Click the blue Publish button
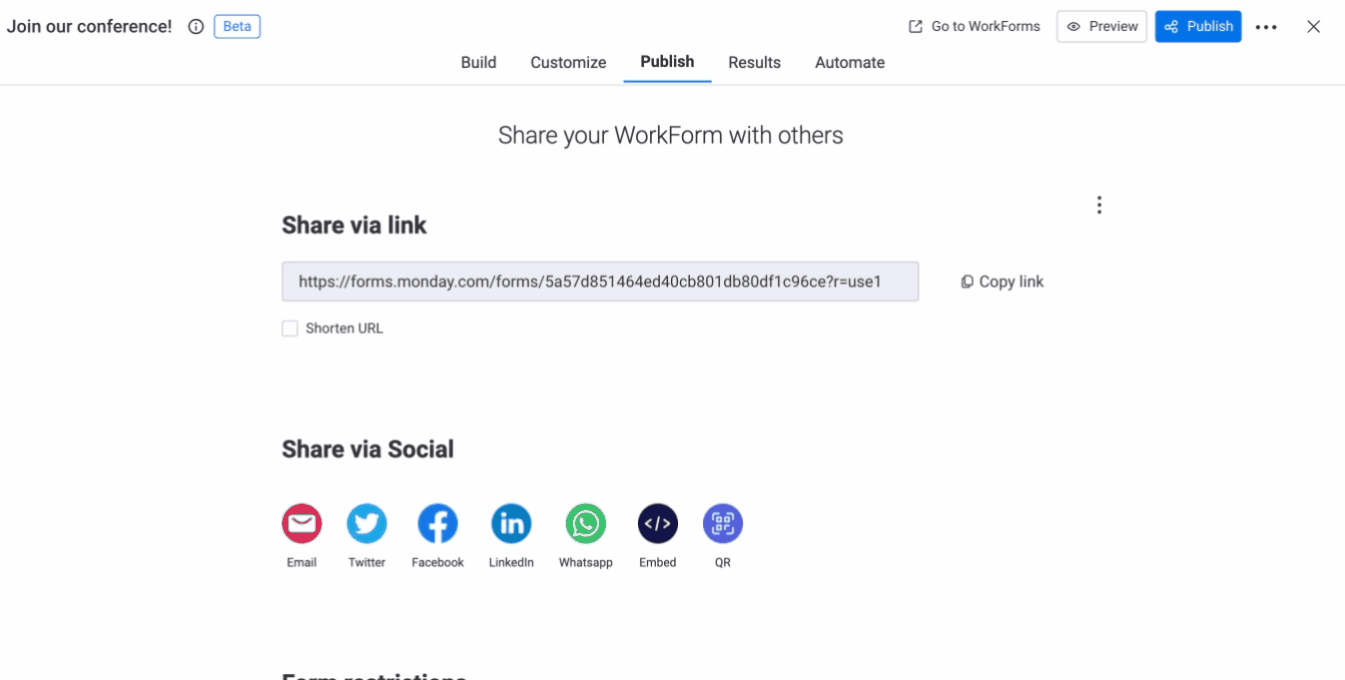Viewport: 1345px width, 680px height. coord(1198,27)
